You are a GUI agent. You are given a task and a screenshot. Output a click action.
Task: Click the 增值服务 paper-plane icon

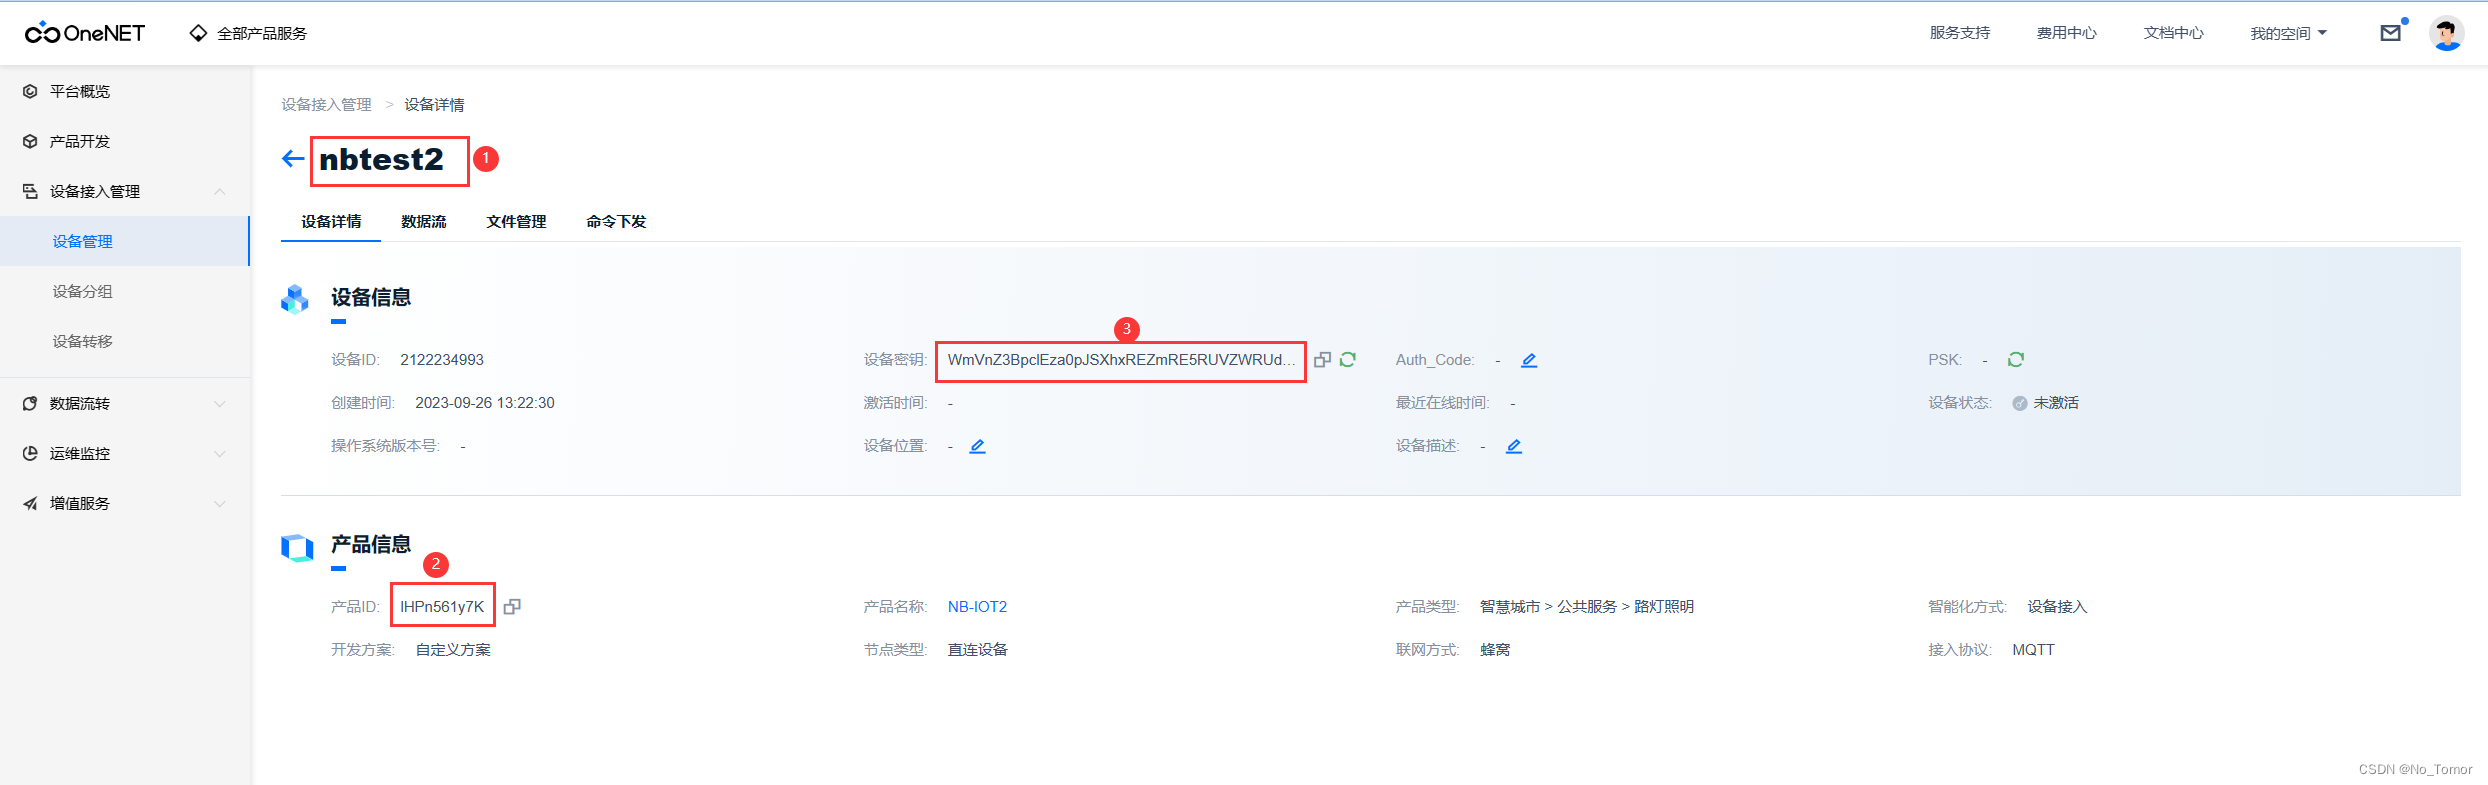click(30, 503)
